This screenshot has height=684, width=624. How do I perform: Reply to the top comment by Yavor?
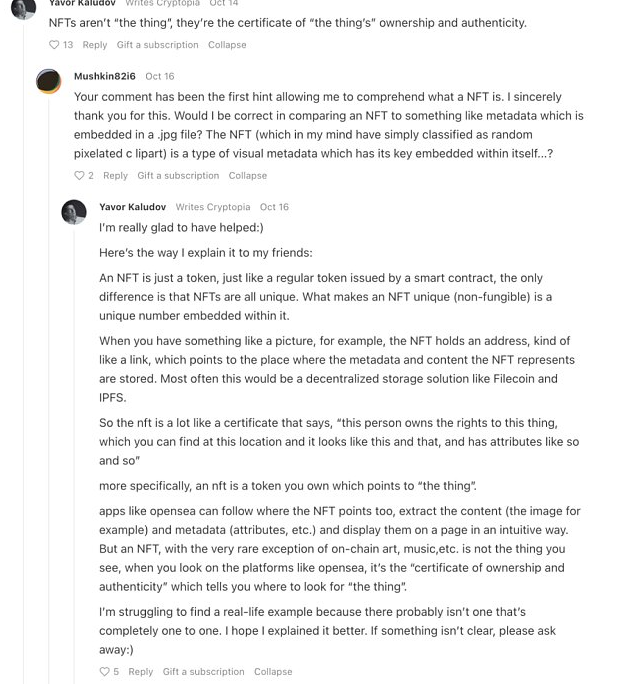pyautogui.click(x=95, y=45)
